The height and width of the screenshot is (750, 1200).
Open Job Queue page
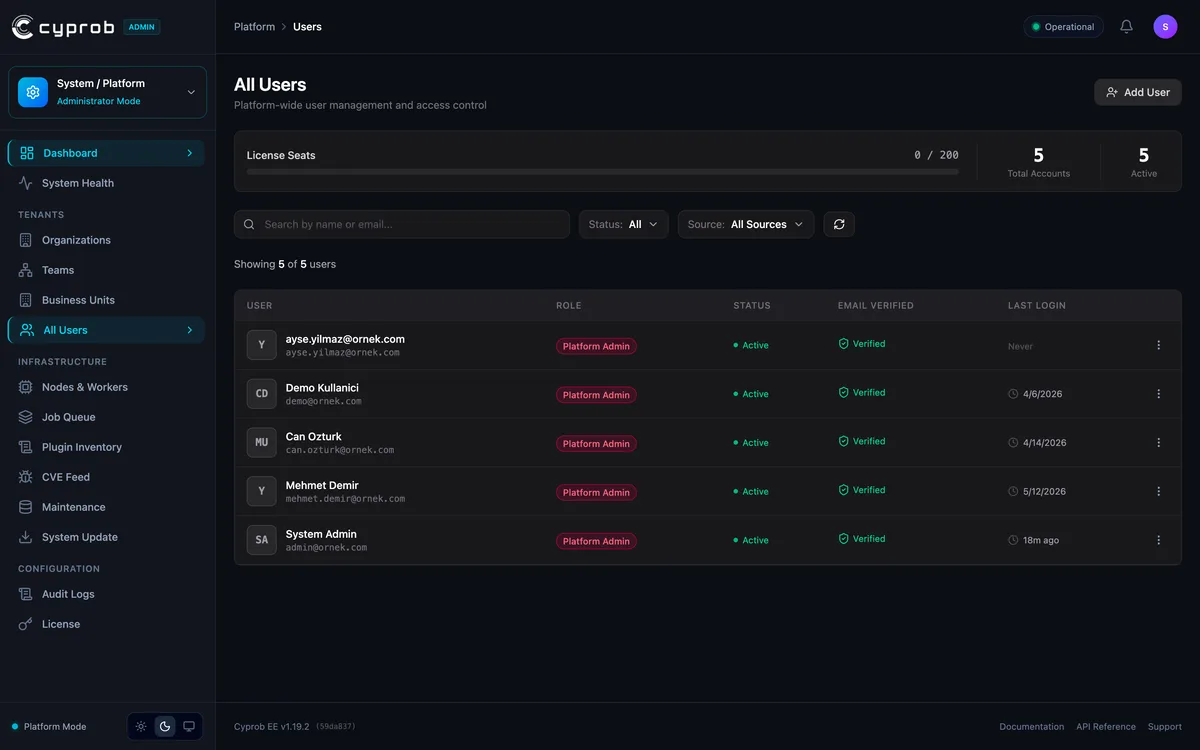click(106, 417)
